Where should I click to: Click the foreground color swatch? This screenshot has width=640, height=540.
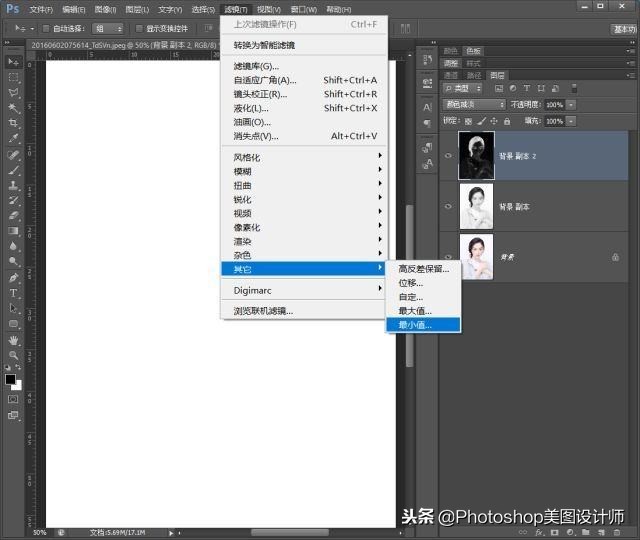click(10, 379)
